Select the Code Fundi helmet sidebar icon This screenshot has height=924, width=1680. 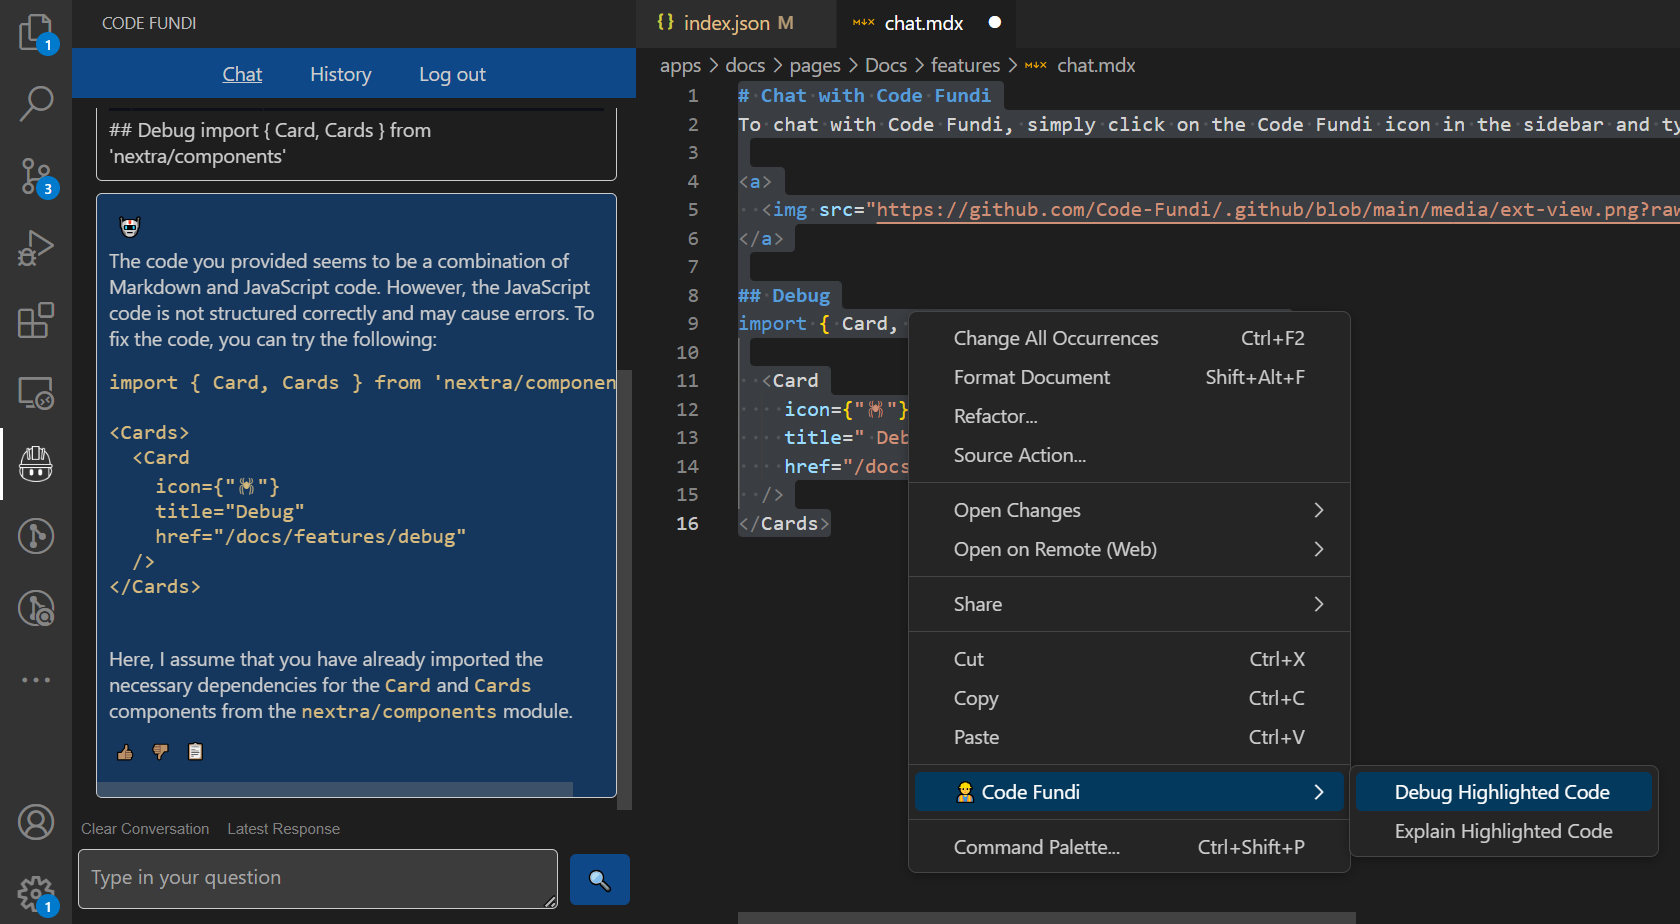click(x=36, y=464)
